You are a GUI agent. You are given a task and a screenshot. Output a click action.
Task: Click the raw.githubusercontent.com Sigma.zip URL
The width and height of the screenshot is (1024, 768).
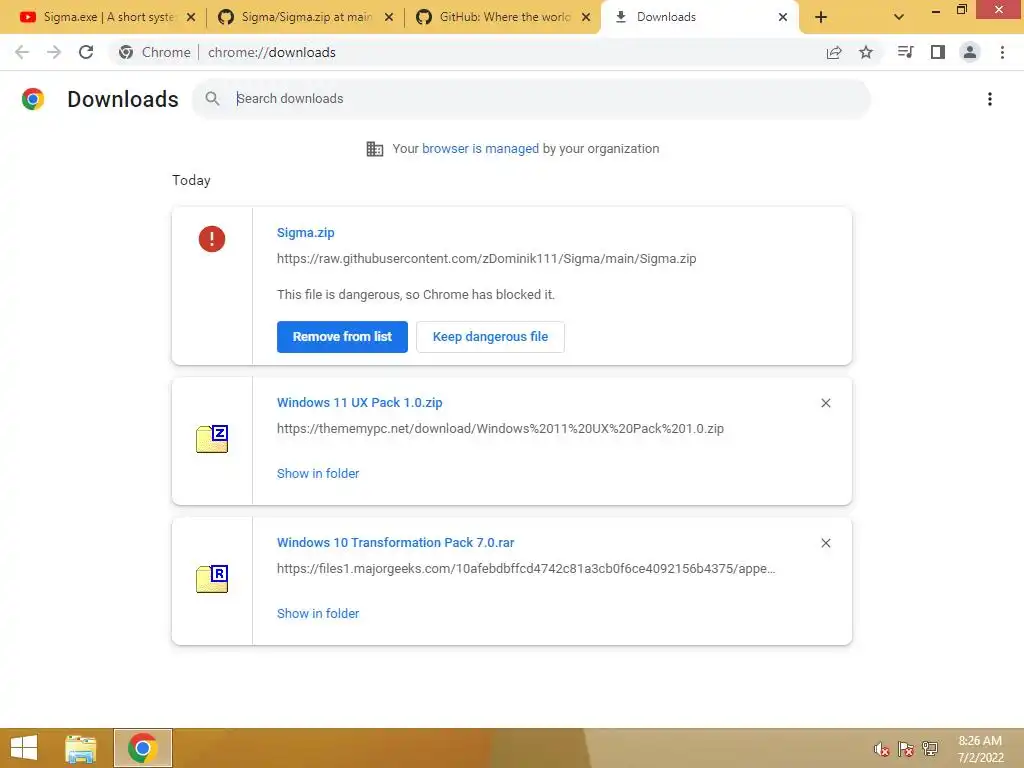[x=487, y=259]
